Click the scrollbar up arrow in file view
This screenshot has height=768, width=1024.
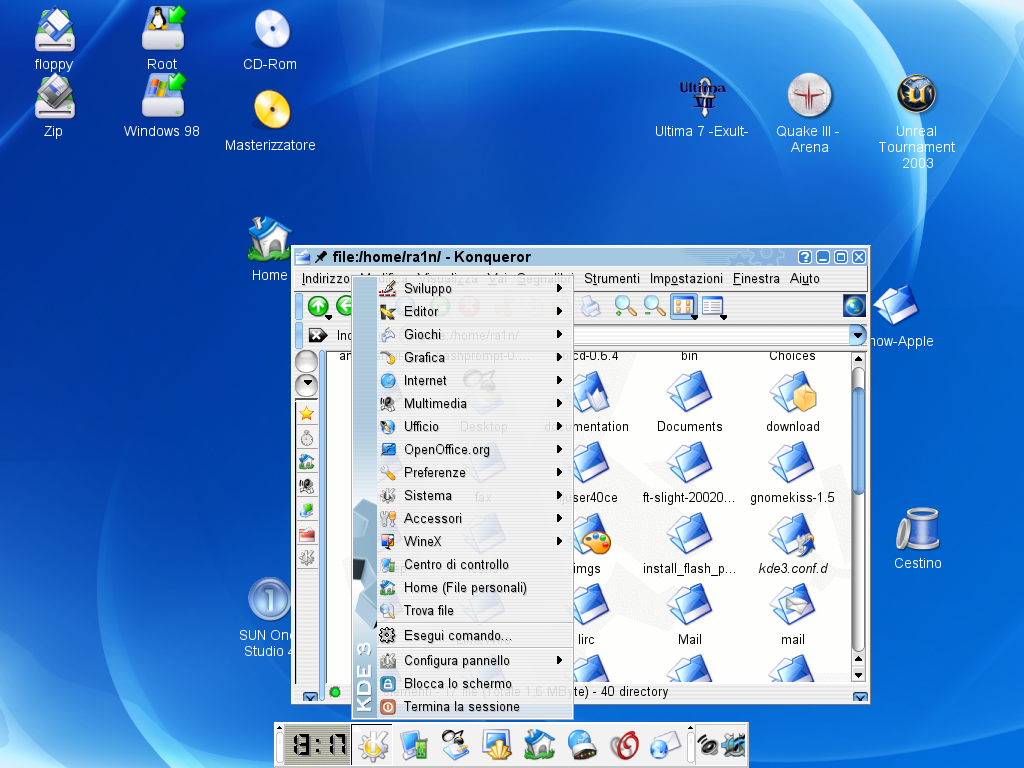coord(859,359)
